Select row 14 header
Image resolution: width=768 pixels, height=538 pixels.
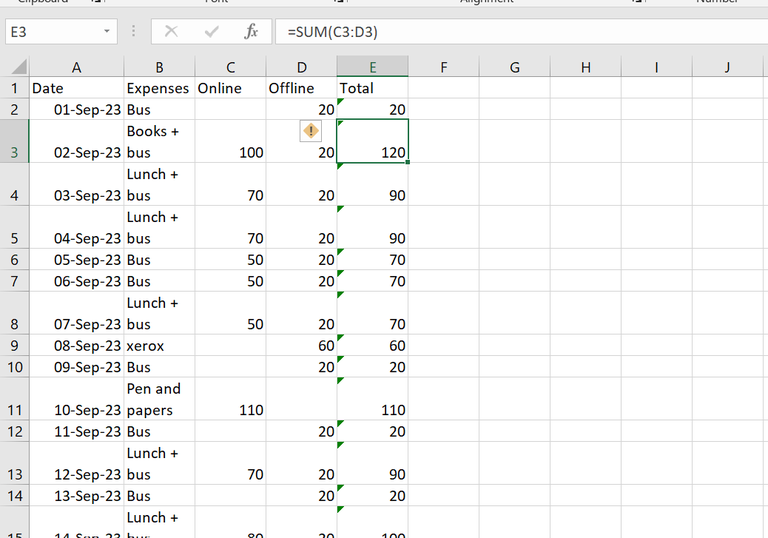tap(14, 495)
